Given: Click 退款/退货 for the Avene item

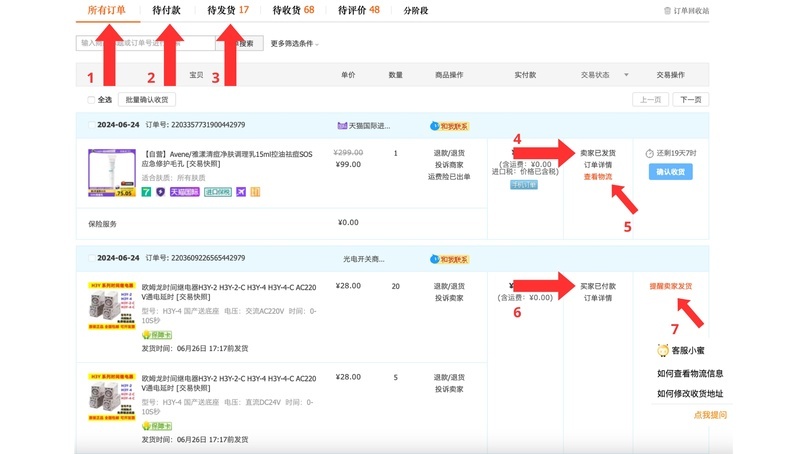Looking at the screenshot, I should pos(449,153).
